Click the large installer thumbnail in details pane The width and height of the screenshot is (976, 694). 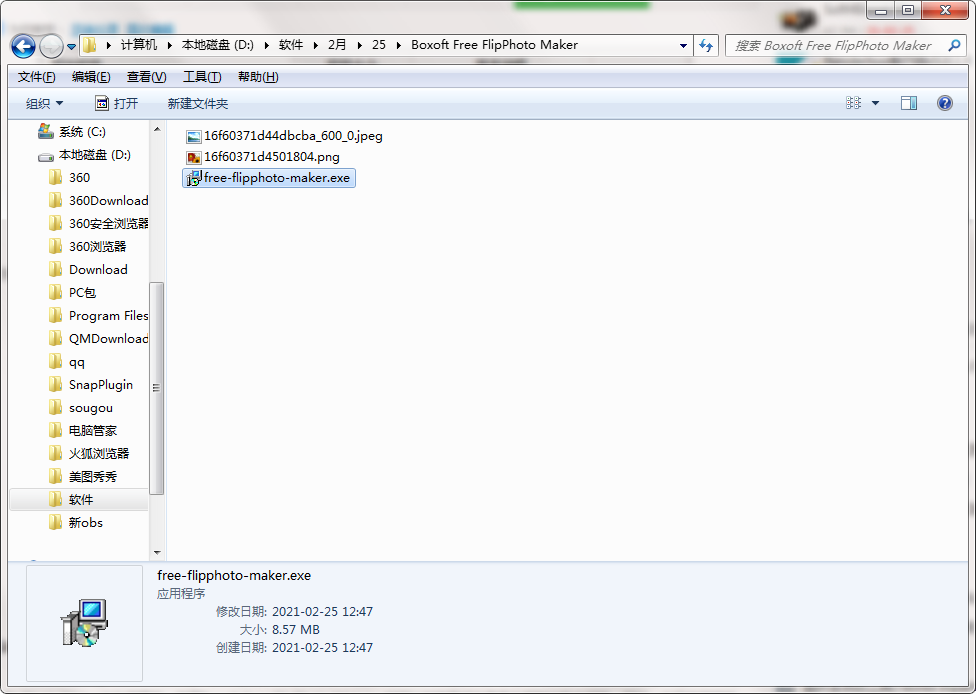[84, 622]
